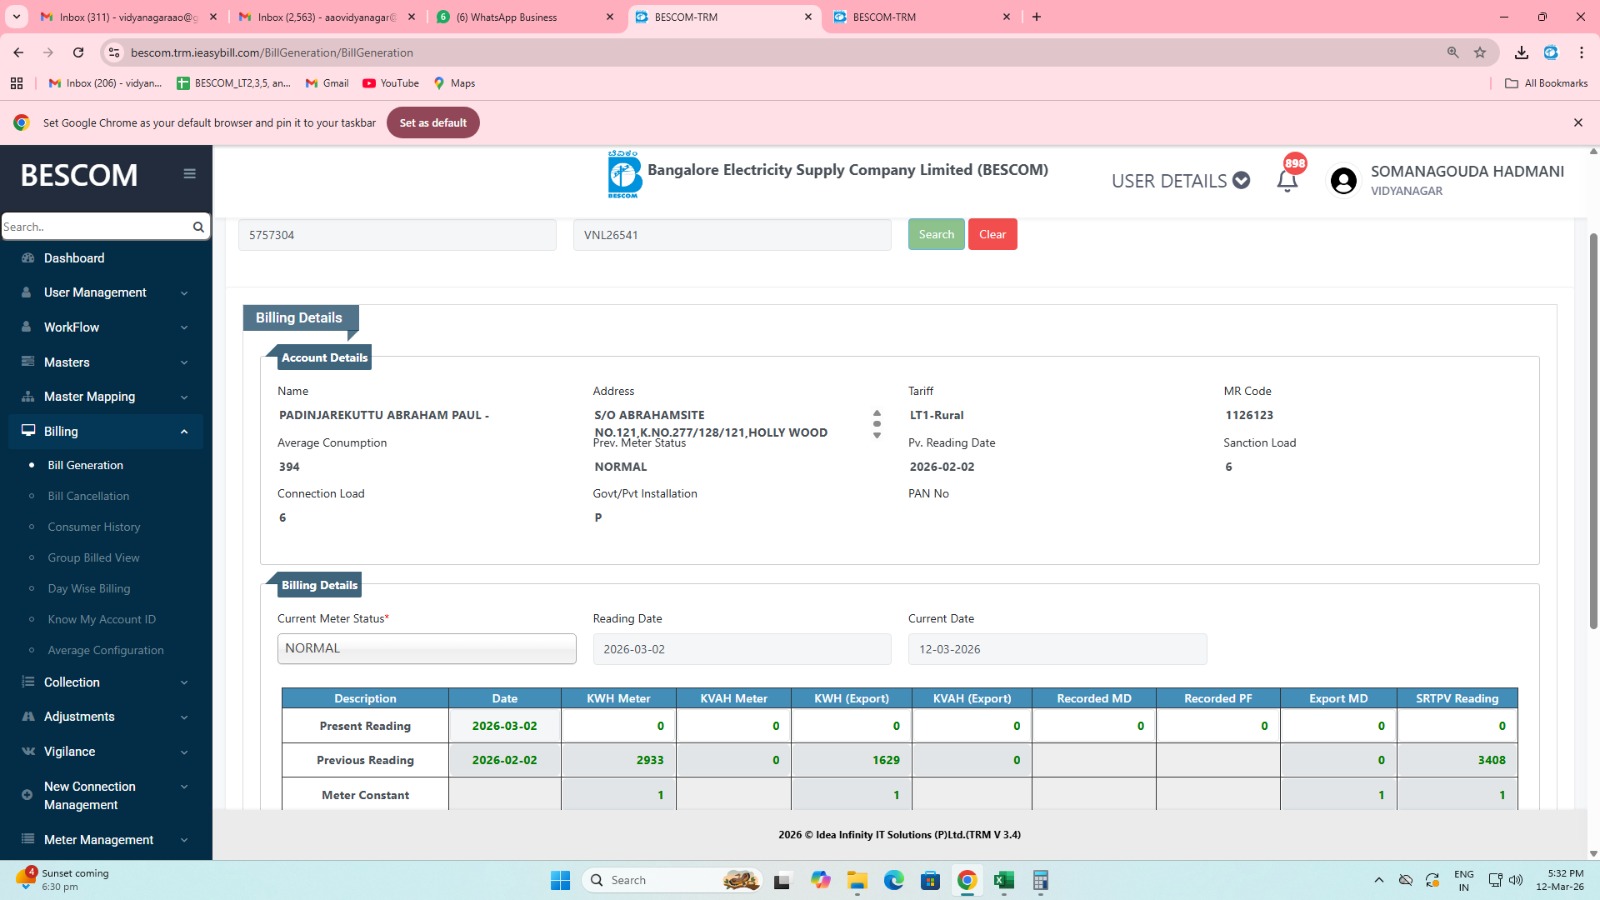Image resolution: width=1600 pixels, height=900 pixels.
Task: Click the page vertical scrollbar
Action: (x=1593, y=430)
